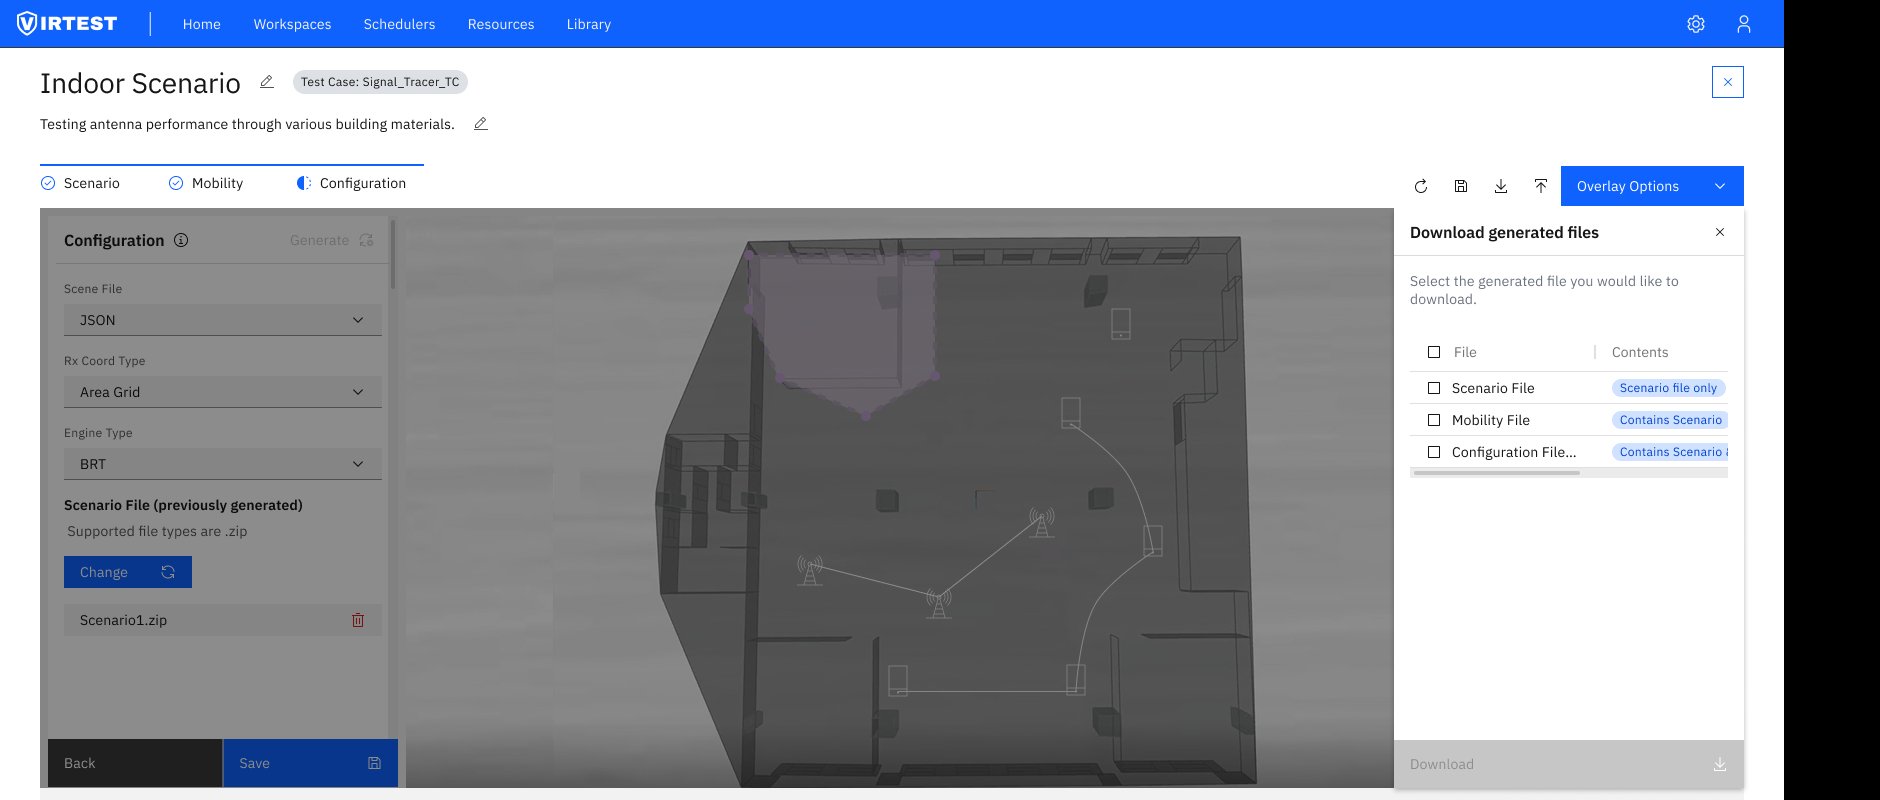Image resolution: width=1880 pixels, height=800 pixels.
Task: Click the Download button at panel bottom
Action: click(x=1569, y=764)
